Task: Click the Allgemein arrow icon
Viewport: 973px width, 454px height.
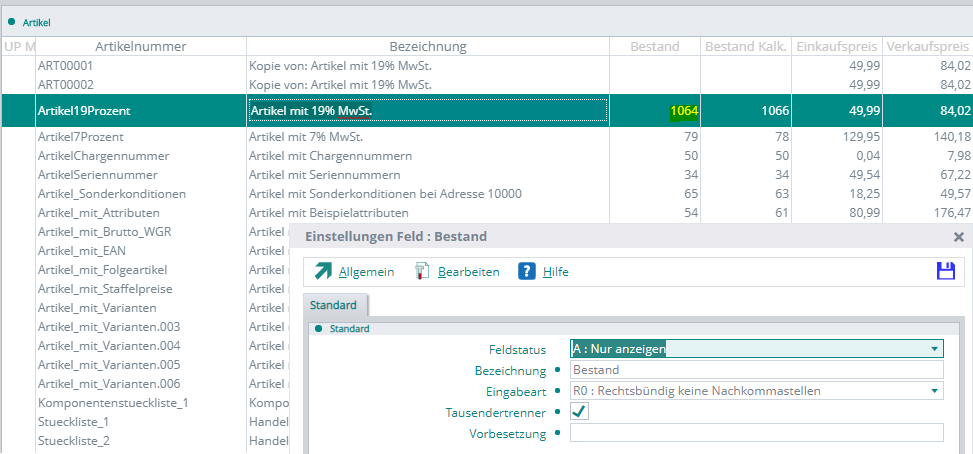Action: 323,272
